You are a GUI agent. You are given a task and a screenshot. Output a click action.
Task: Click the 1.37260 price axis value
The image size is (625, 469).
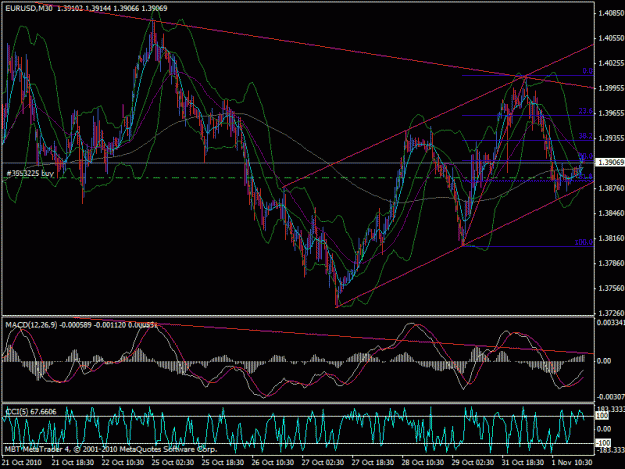[x=611, y=313]
